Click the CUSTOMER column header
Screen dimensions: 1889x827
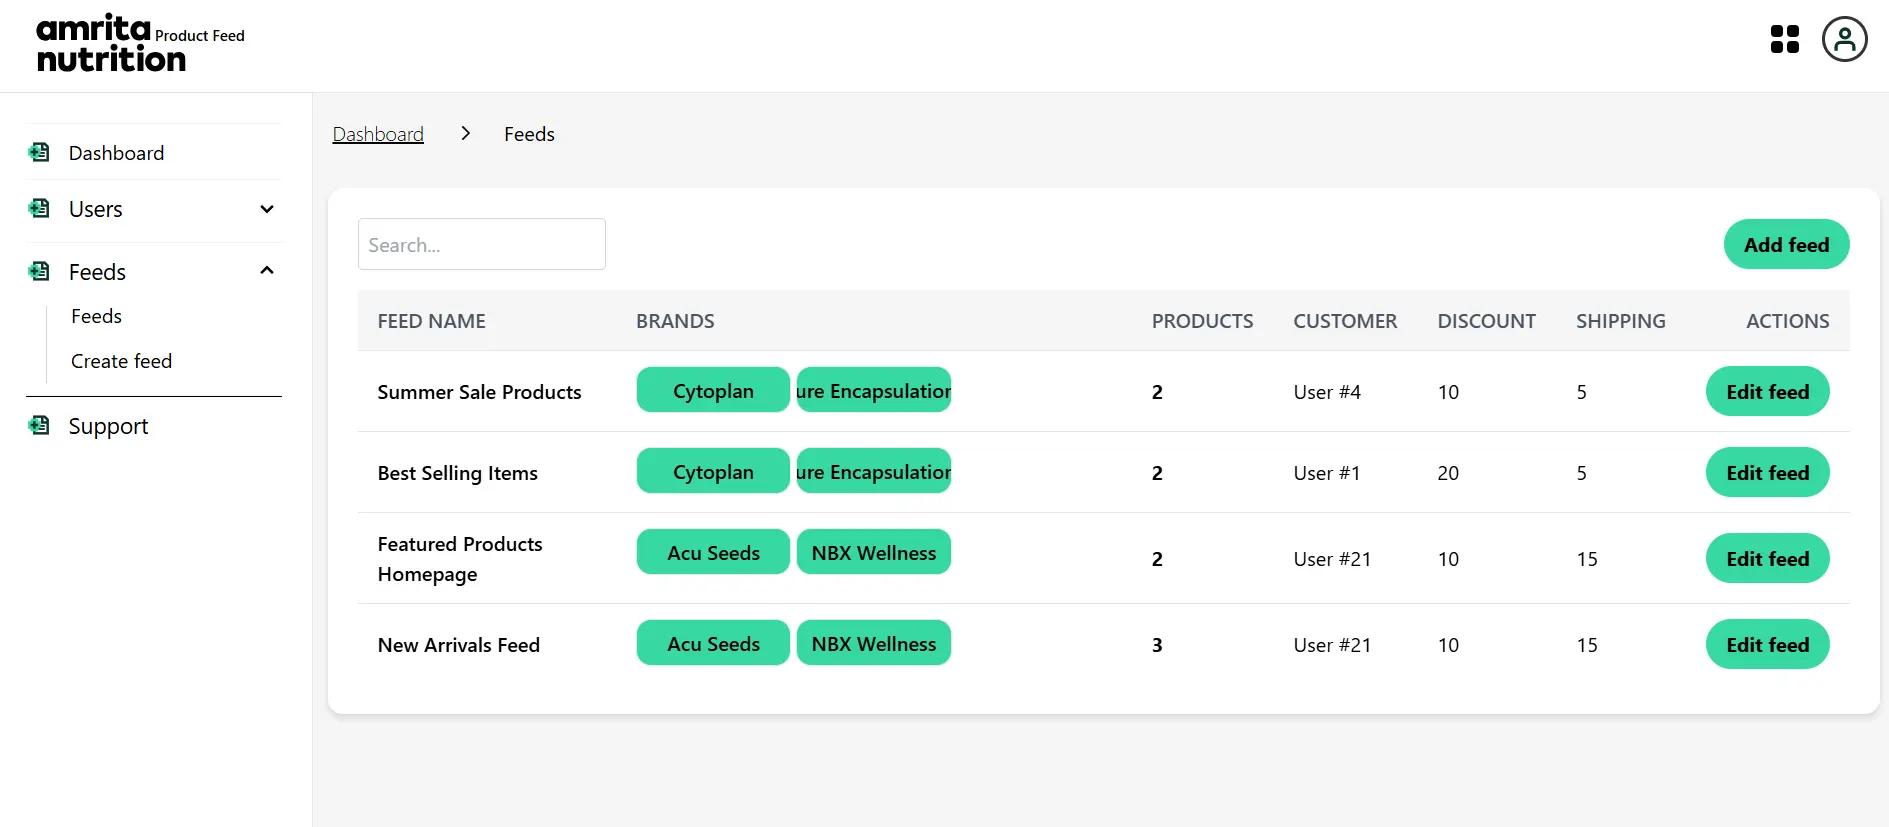[x=1345, y=321]
